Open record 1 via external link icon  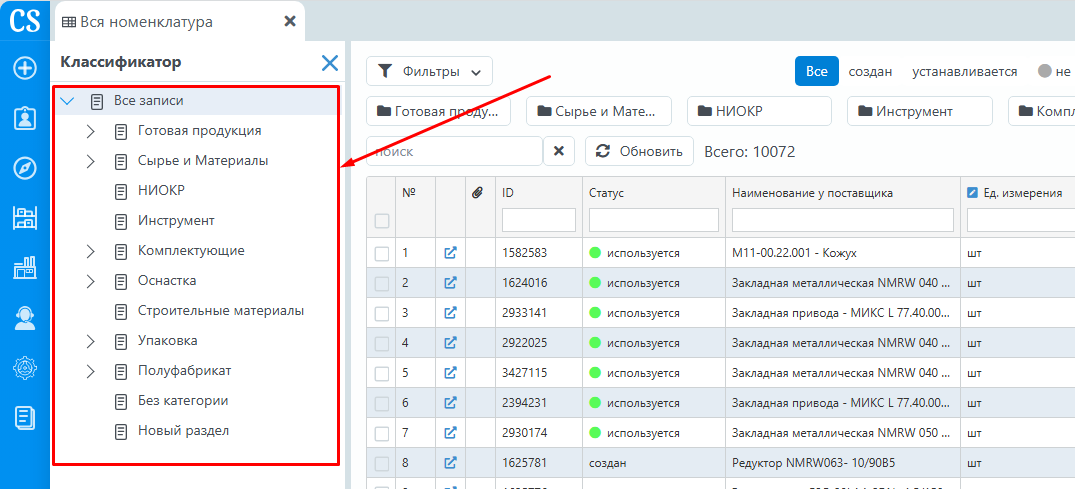tap(450, 253)
